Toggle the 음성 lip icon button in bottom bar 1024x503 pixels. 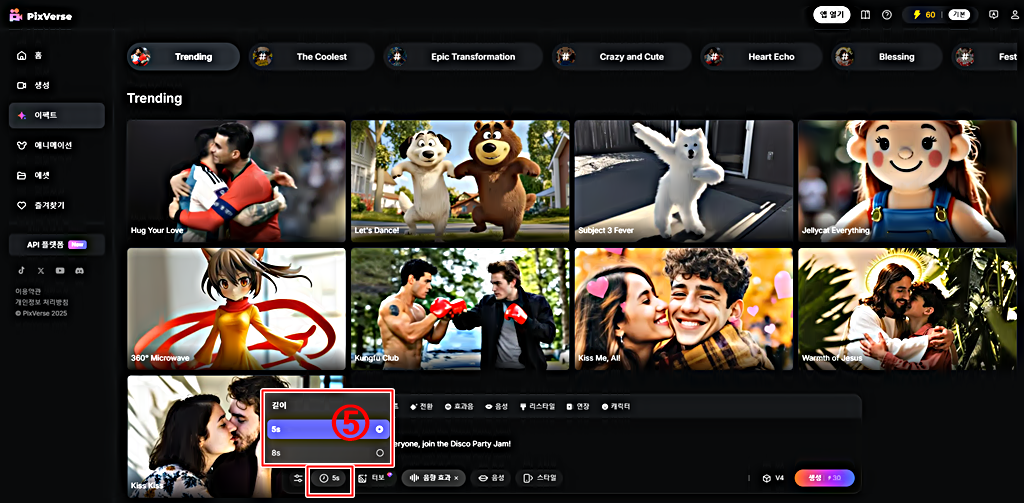[491, 478]
